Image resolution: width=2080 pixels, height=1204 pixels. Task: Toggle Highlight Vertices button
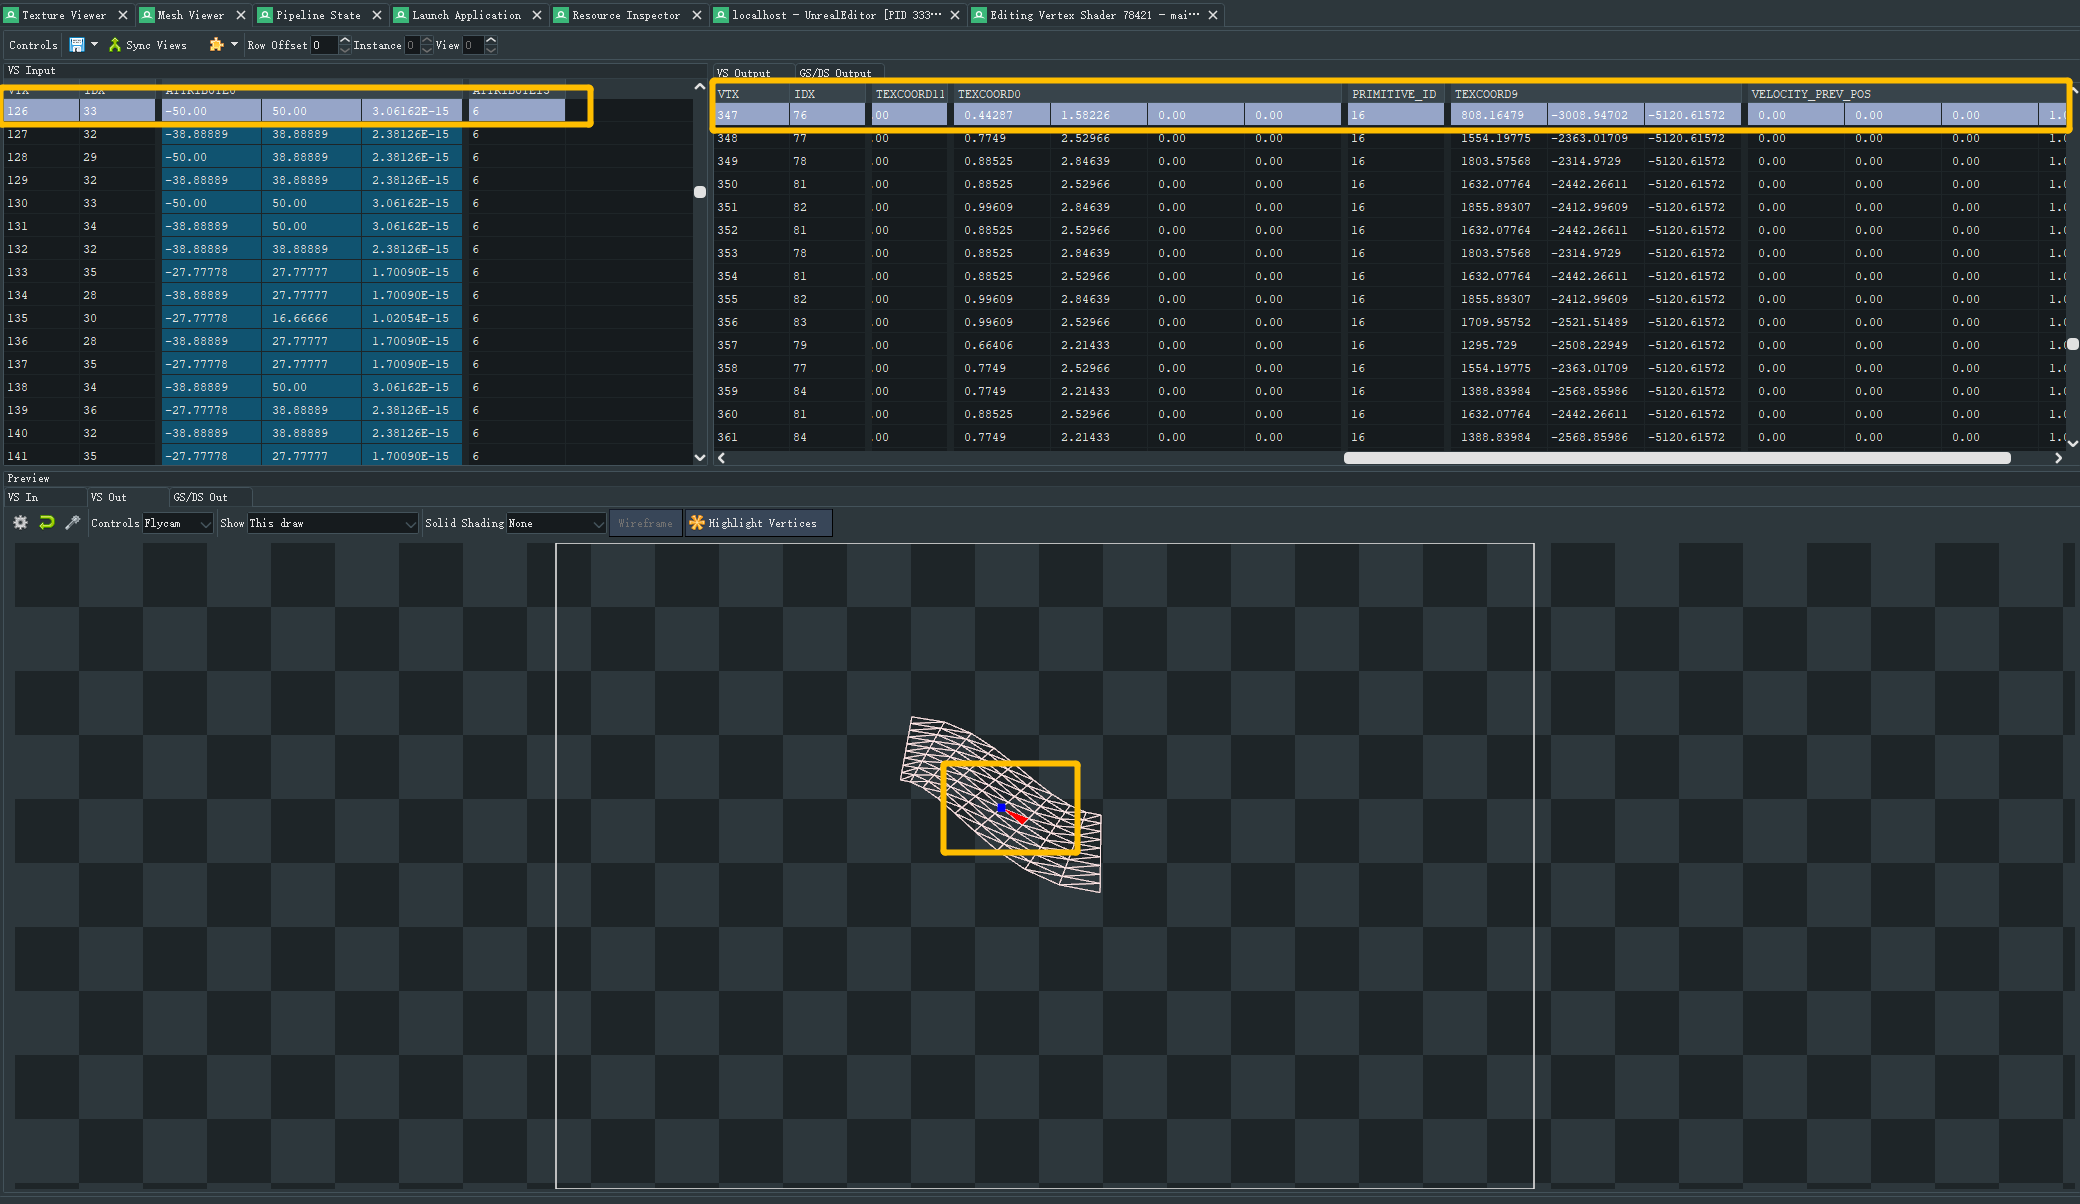click(757, 523)
